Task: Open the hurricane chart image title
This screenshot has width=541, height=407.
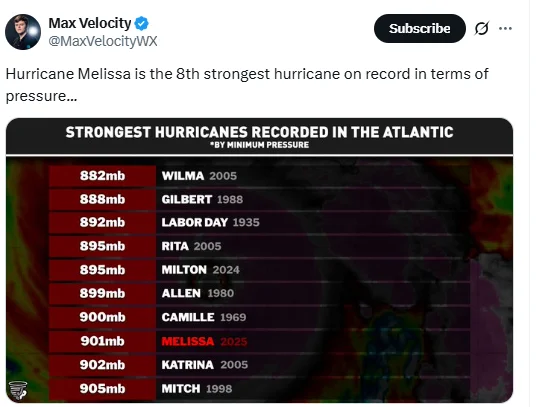Action: 259,132
